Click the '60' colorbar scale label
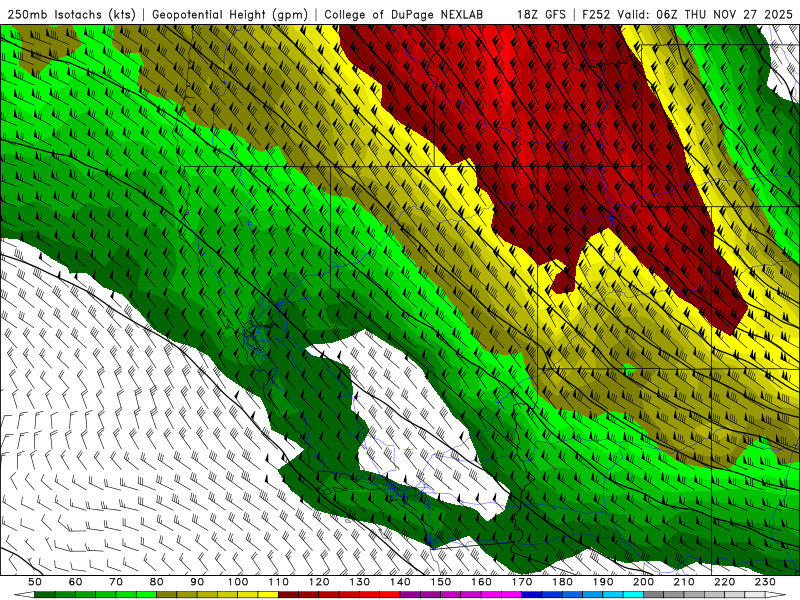Screen dimensions: 800x600 click(x=75, y=582)
